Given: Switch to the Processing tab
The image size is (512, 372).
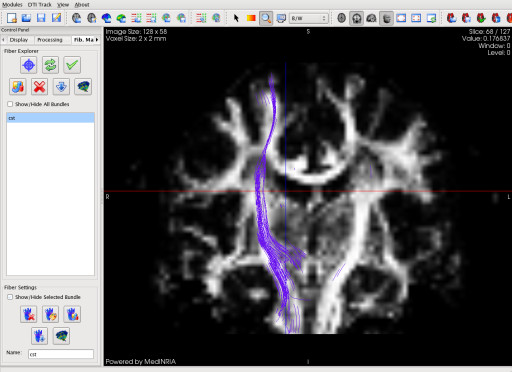Looking at the screenshot, I should pyautogui.click(x=50, y=40).
